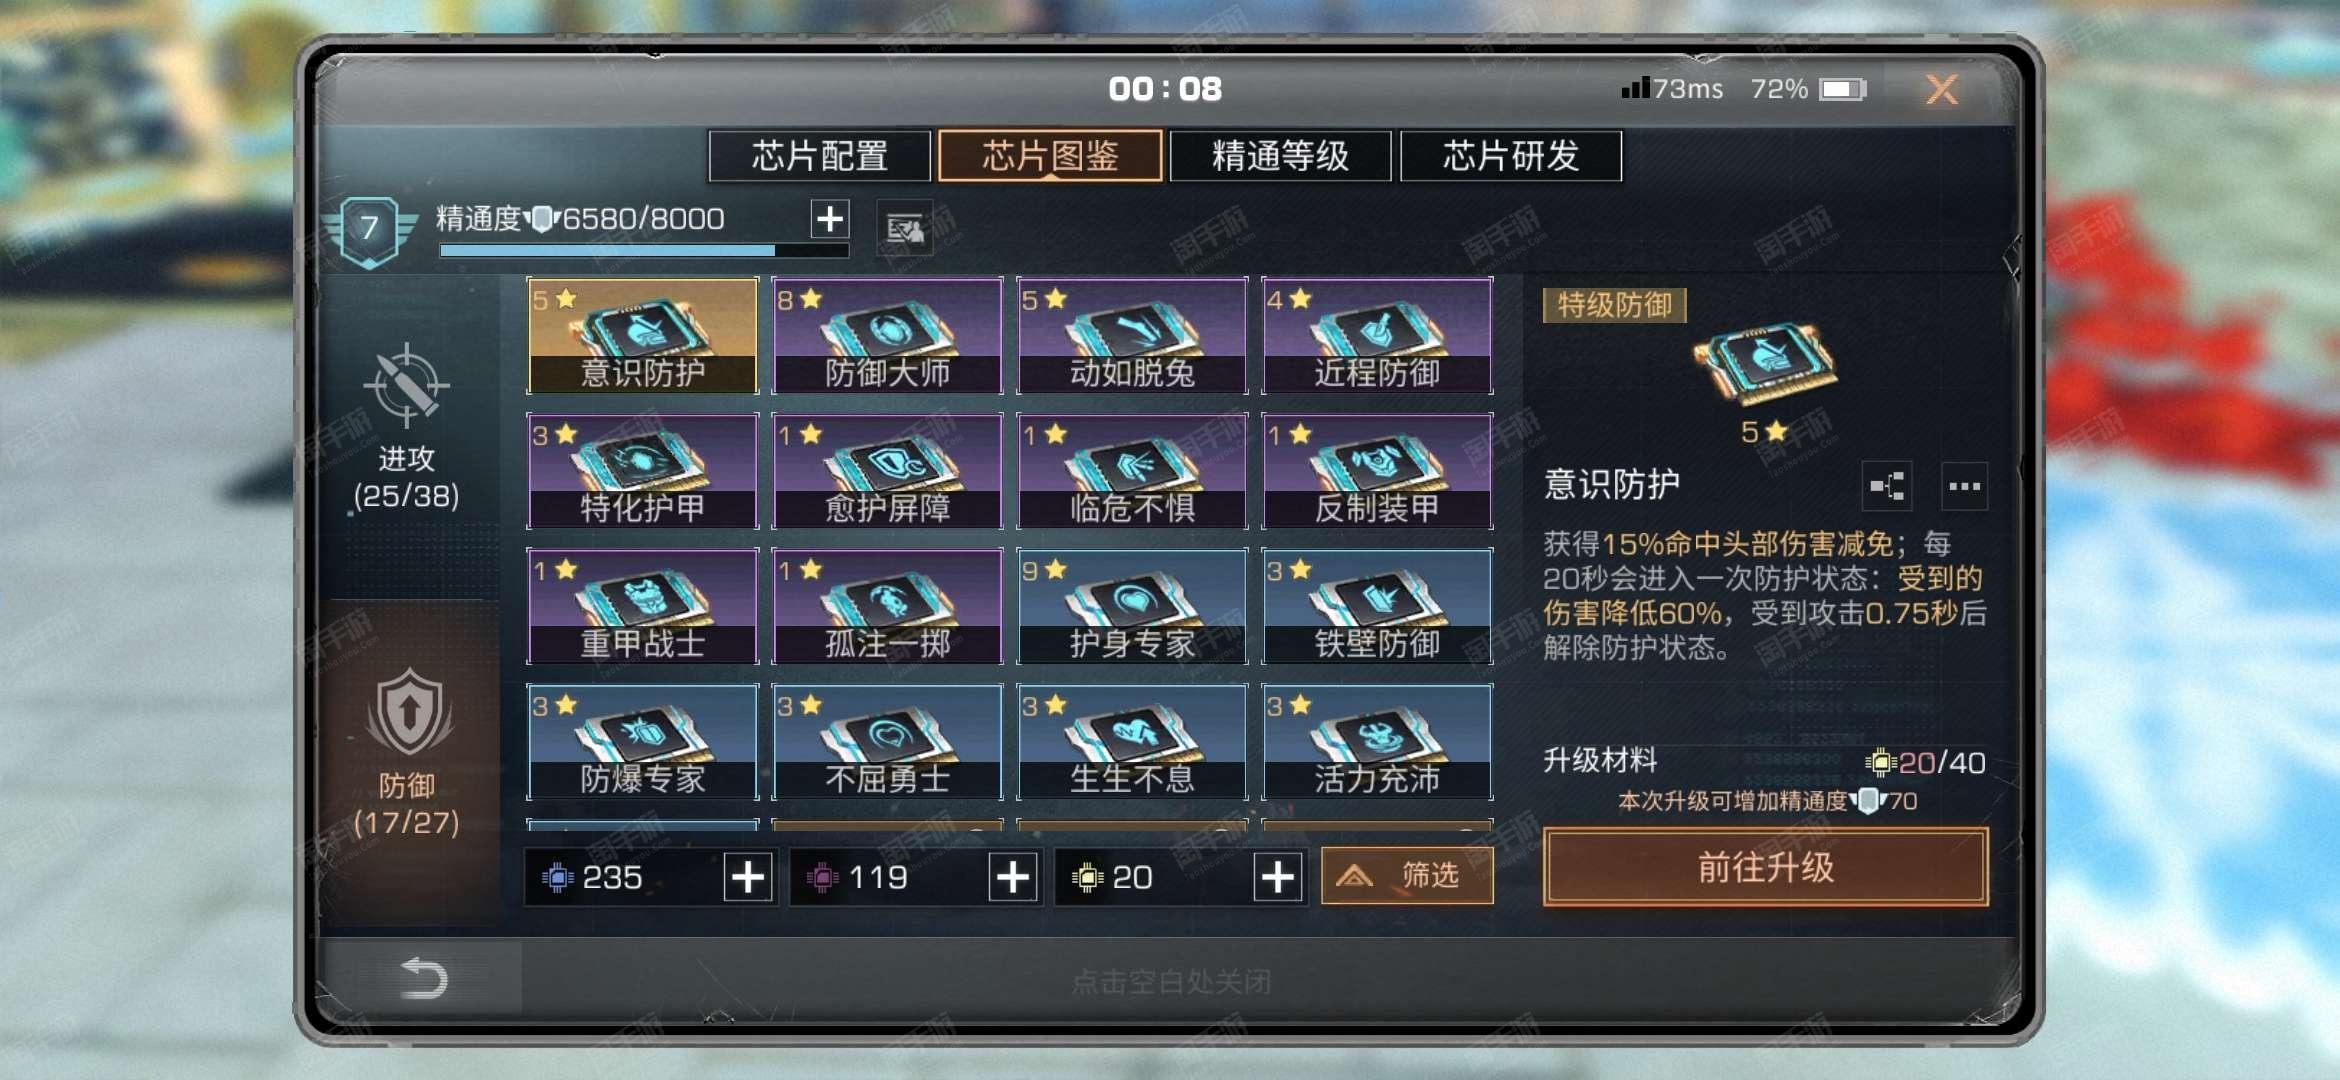Select the 意识防护 chip card

[x=642, y=335]
